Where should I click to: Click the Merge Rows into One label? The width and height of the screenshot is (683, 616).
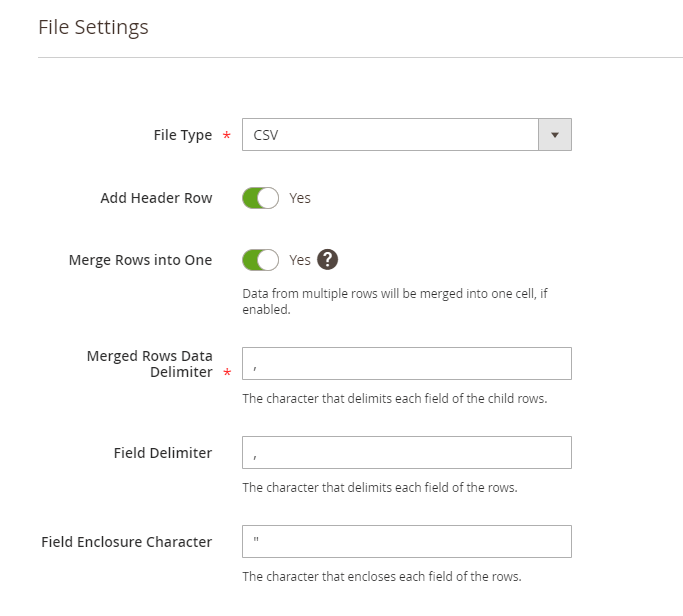[x=140, y=260]
